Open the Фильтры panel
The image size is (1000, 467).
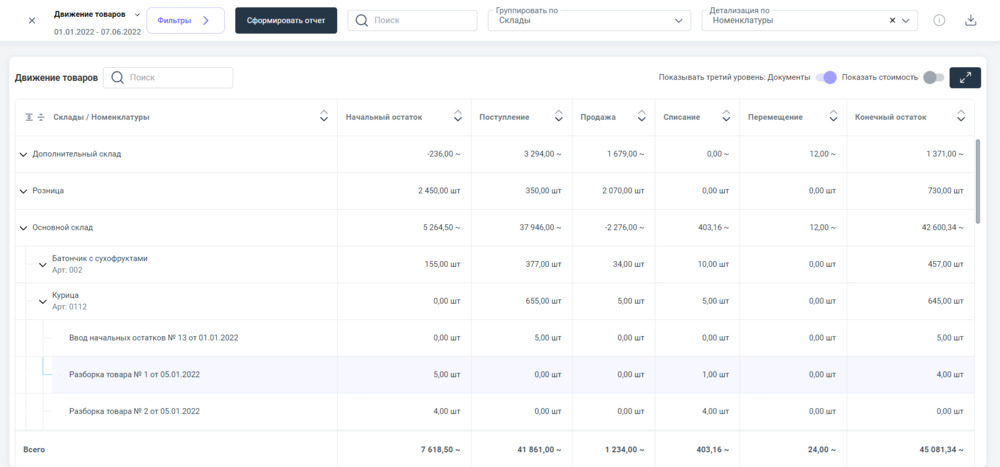tap(185, 21)
